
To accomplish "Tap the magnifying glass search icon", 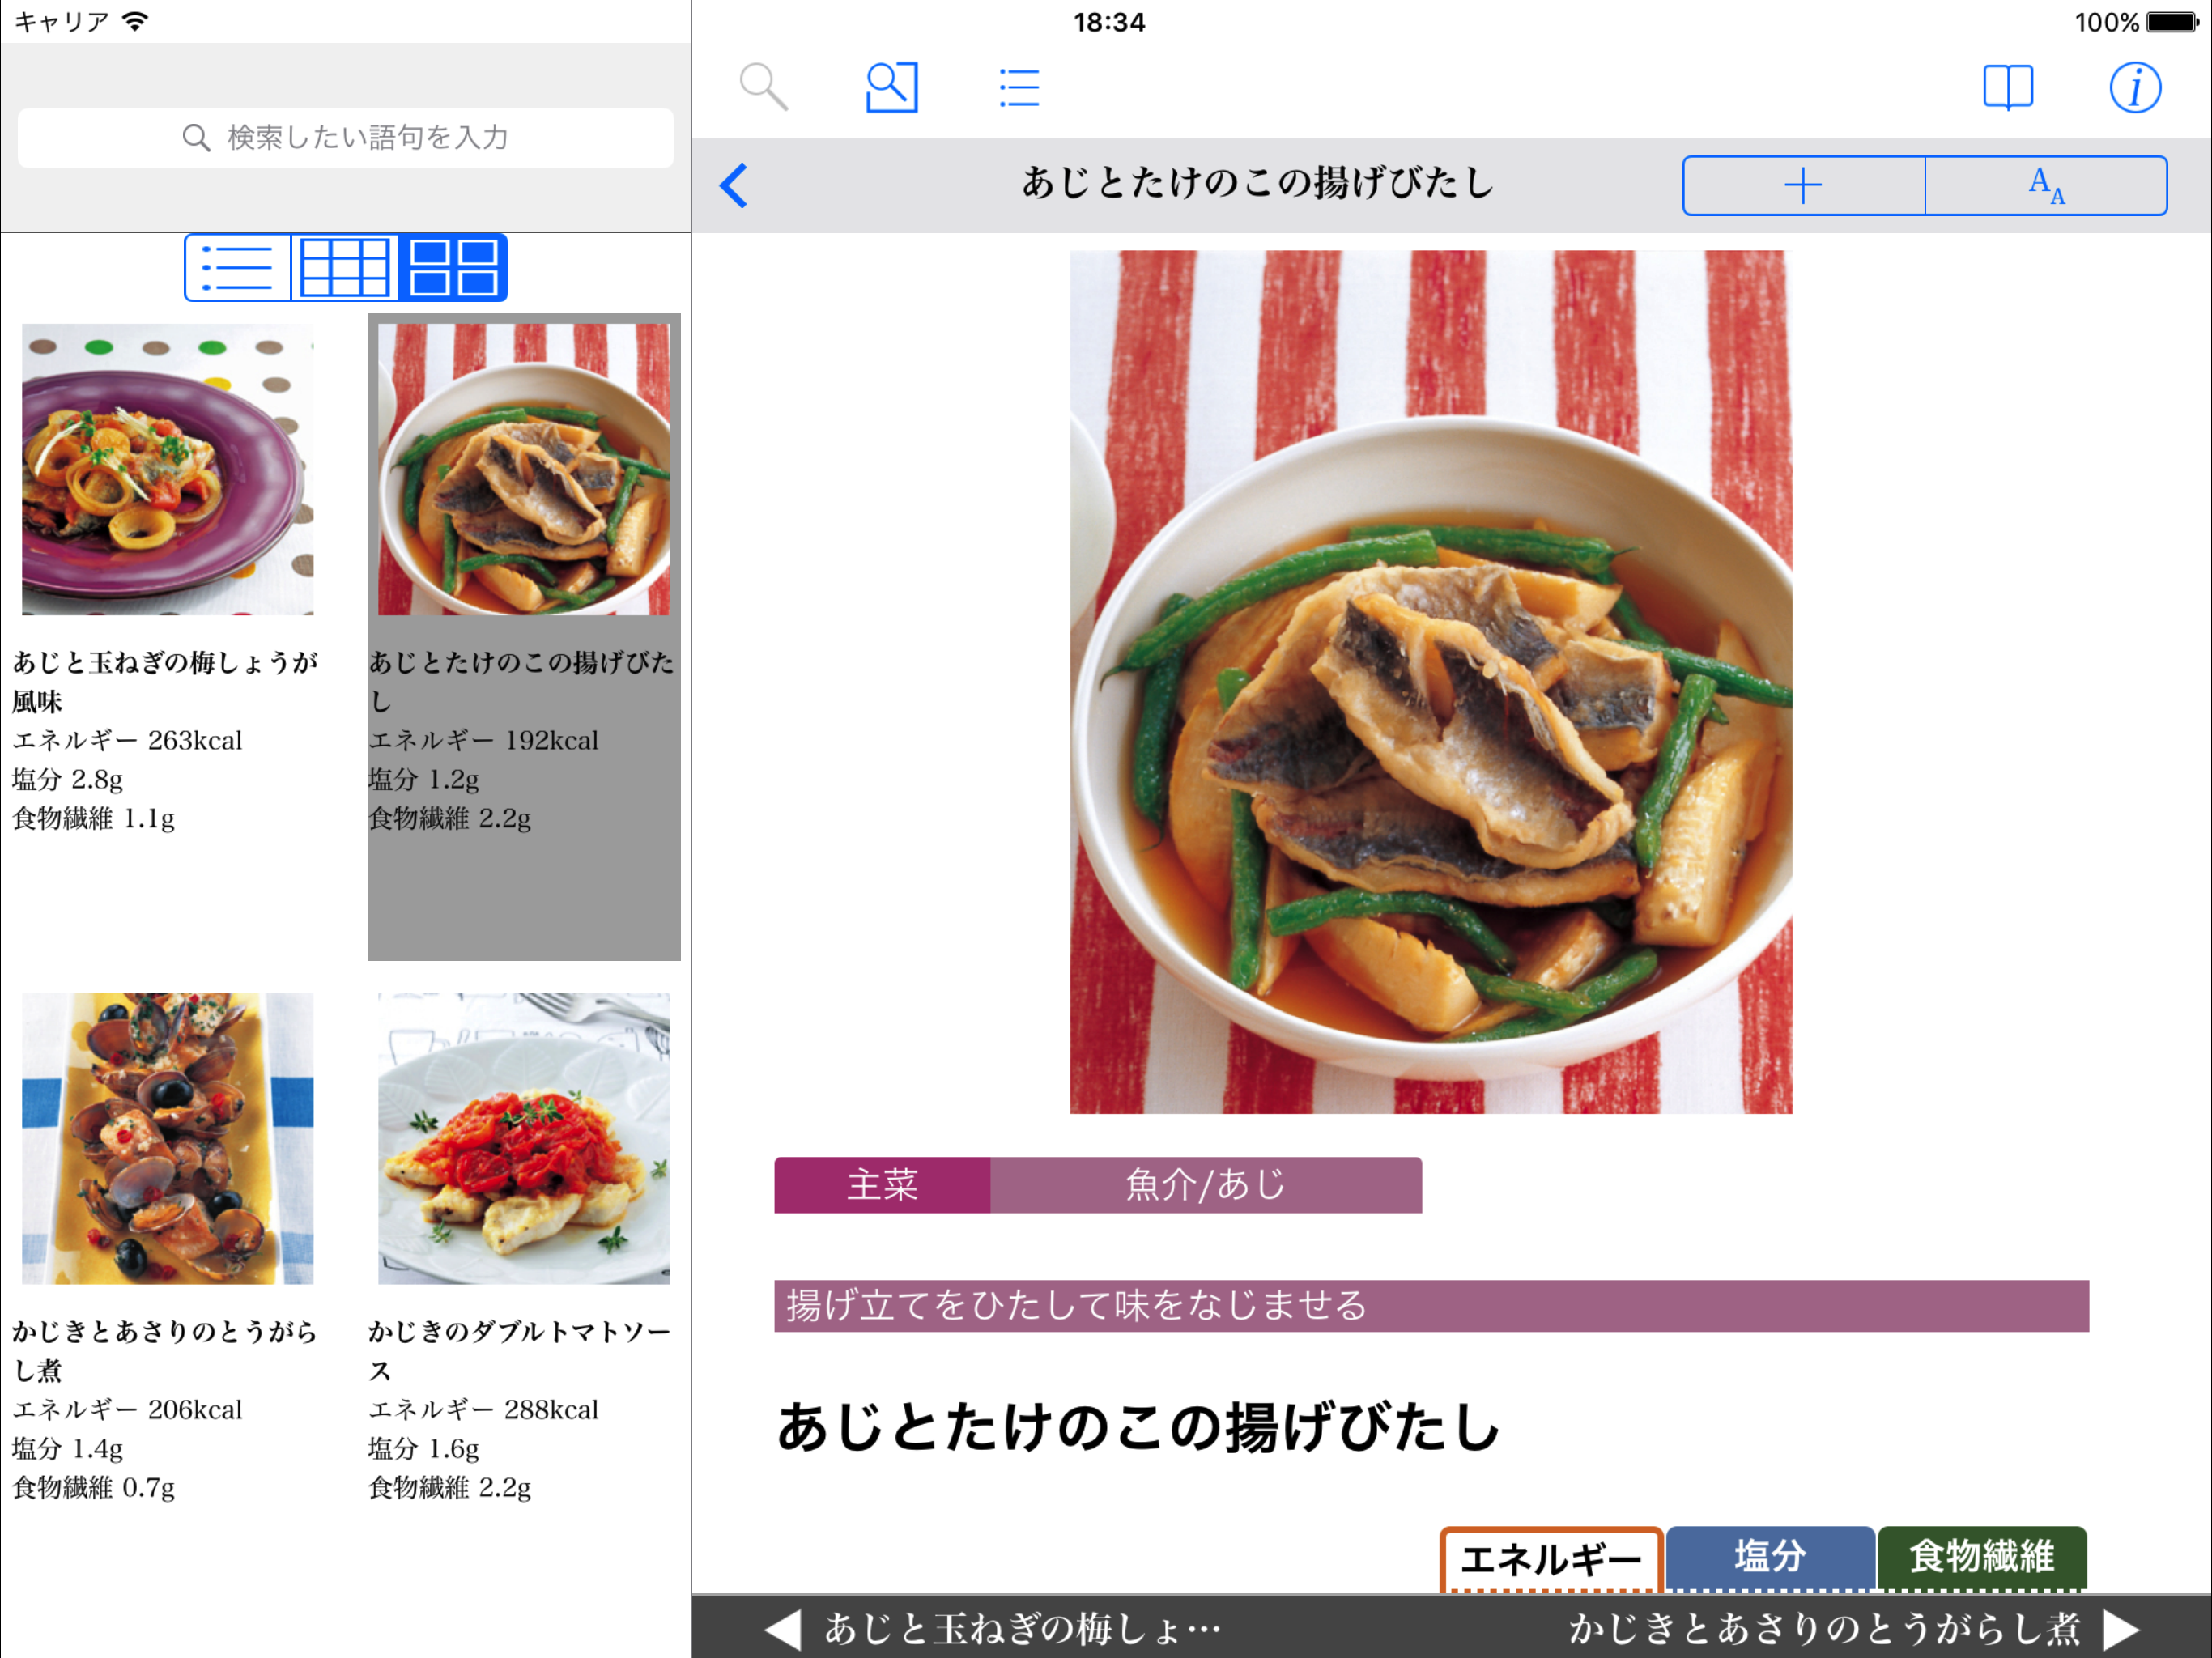I will pos(763,87).
